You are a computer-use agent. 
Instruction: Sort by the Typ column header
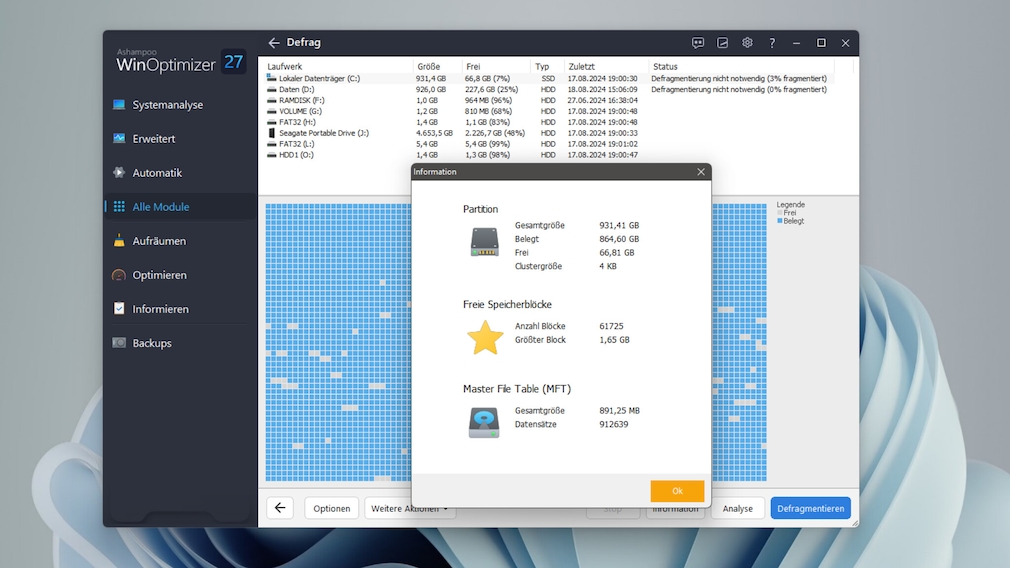[542, 66]
